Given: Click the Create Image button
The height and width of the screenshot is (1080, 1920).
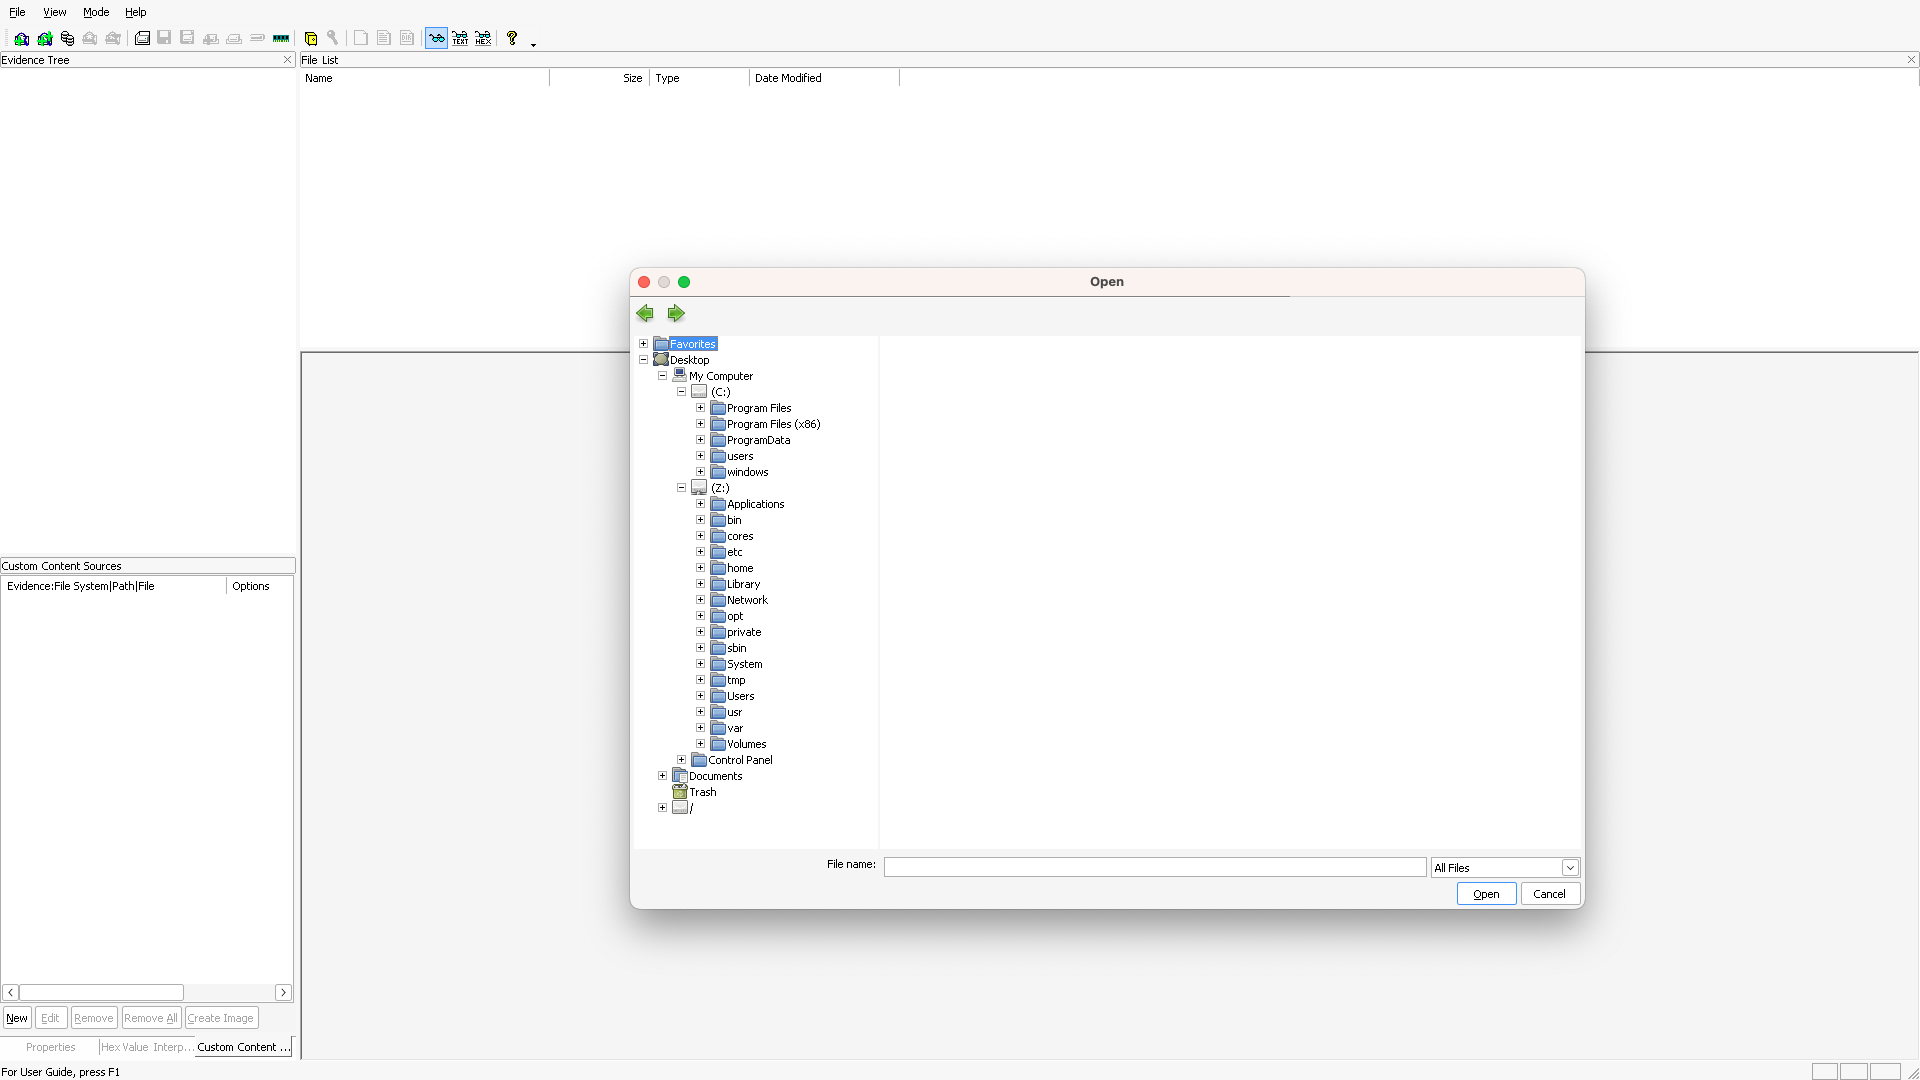Looking at the screenshot, I should click(221, 1018).
